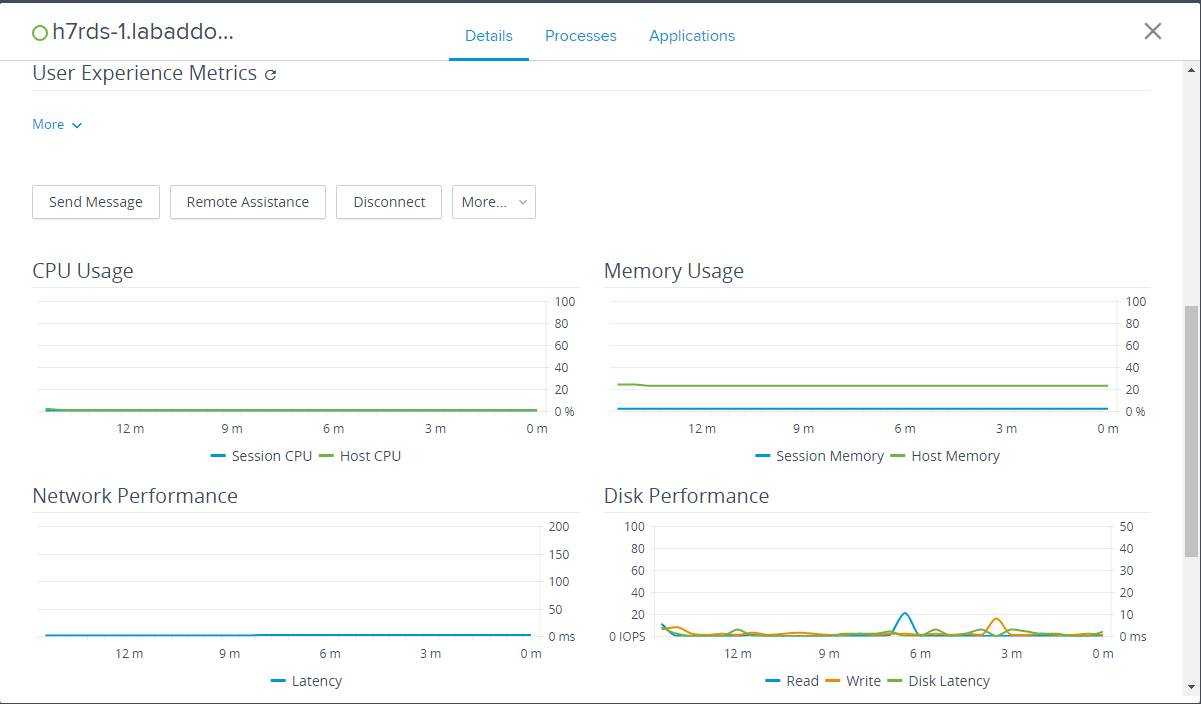Start Remote Assistance for this session

pyautogui.click(x=248, y=202)
